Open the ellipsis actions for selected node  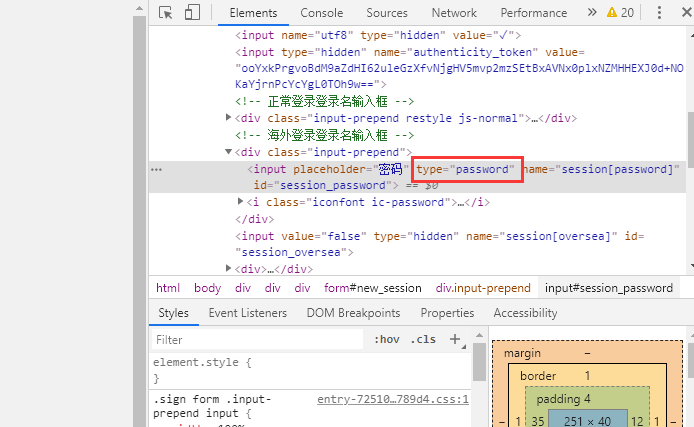coord(156,169)
